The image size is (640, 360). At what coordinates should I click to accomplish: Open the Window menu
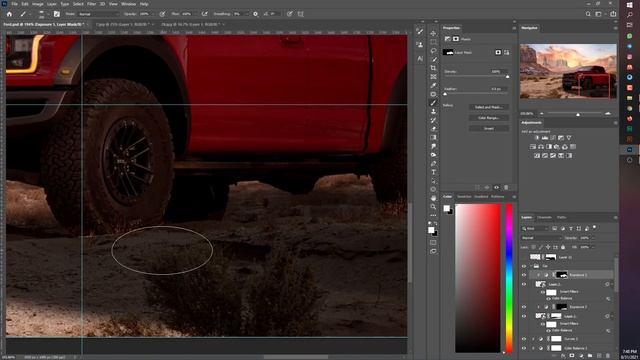[x=128, y=4]
